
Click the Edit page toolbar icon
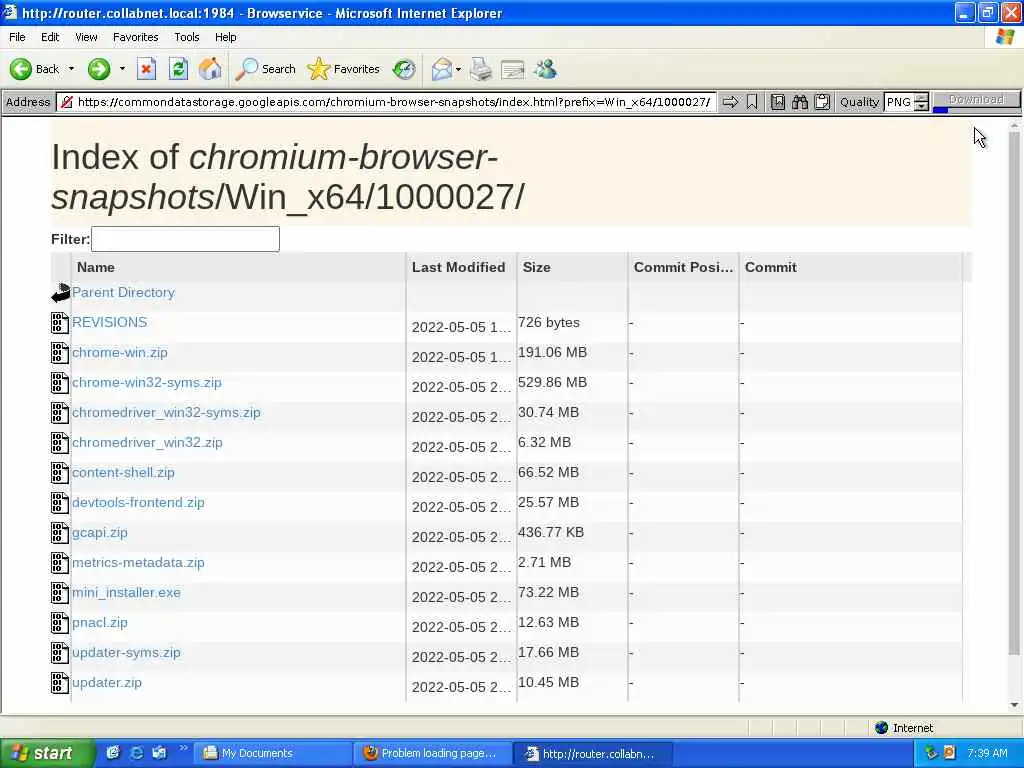pyautogui.click(x=513, y=69)
